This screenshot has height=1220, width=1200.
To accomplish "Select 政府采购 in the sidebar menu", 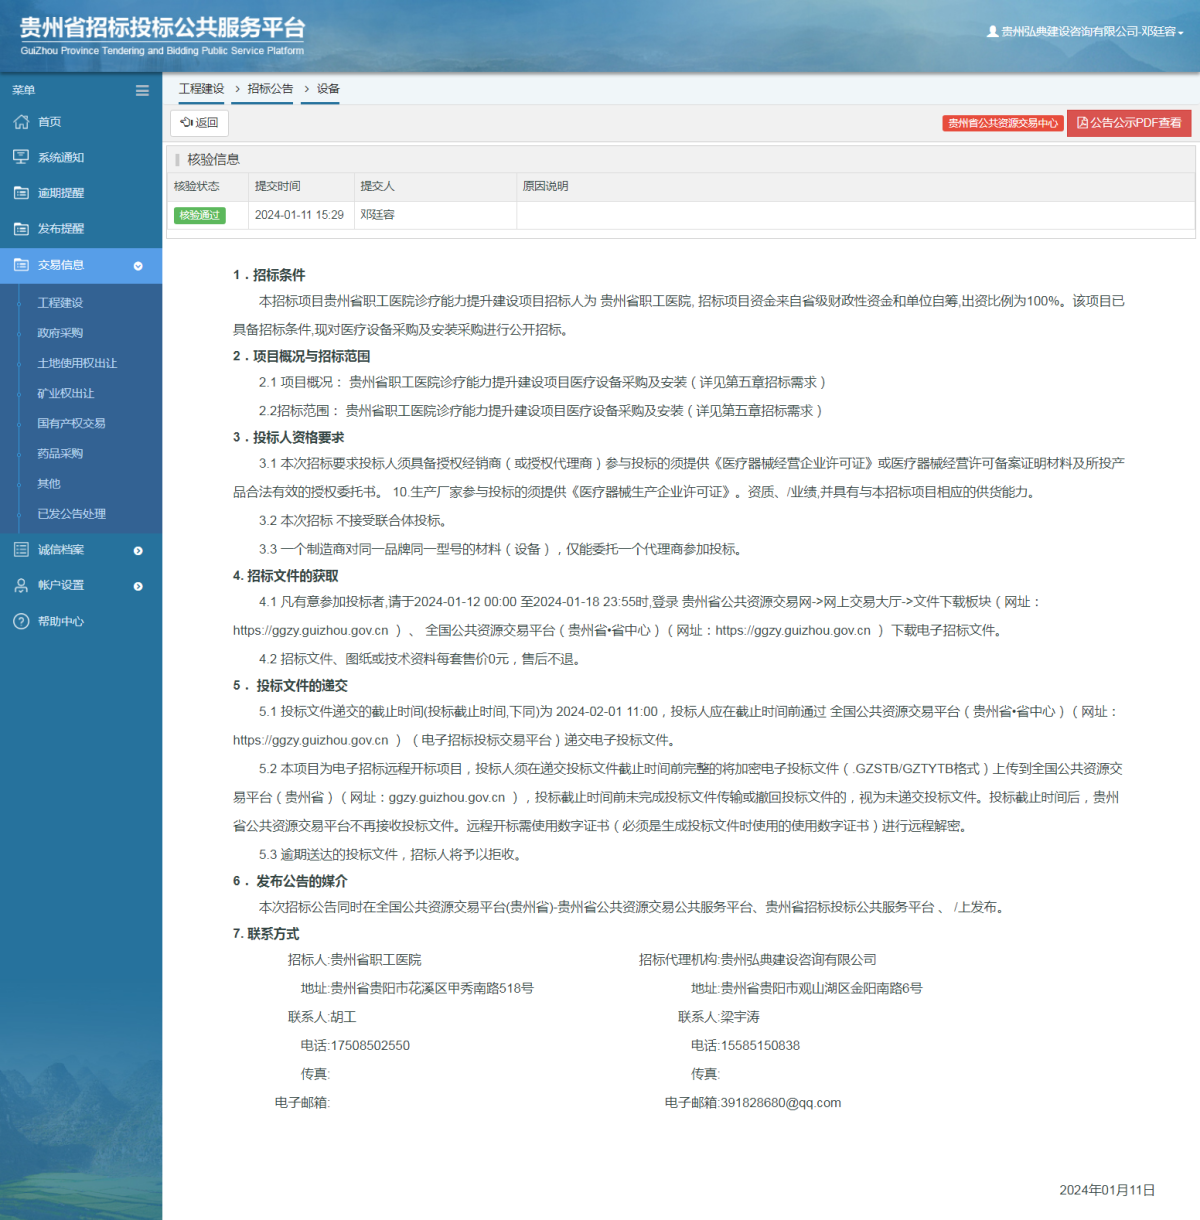I will (x=60, y=332).
